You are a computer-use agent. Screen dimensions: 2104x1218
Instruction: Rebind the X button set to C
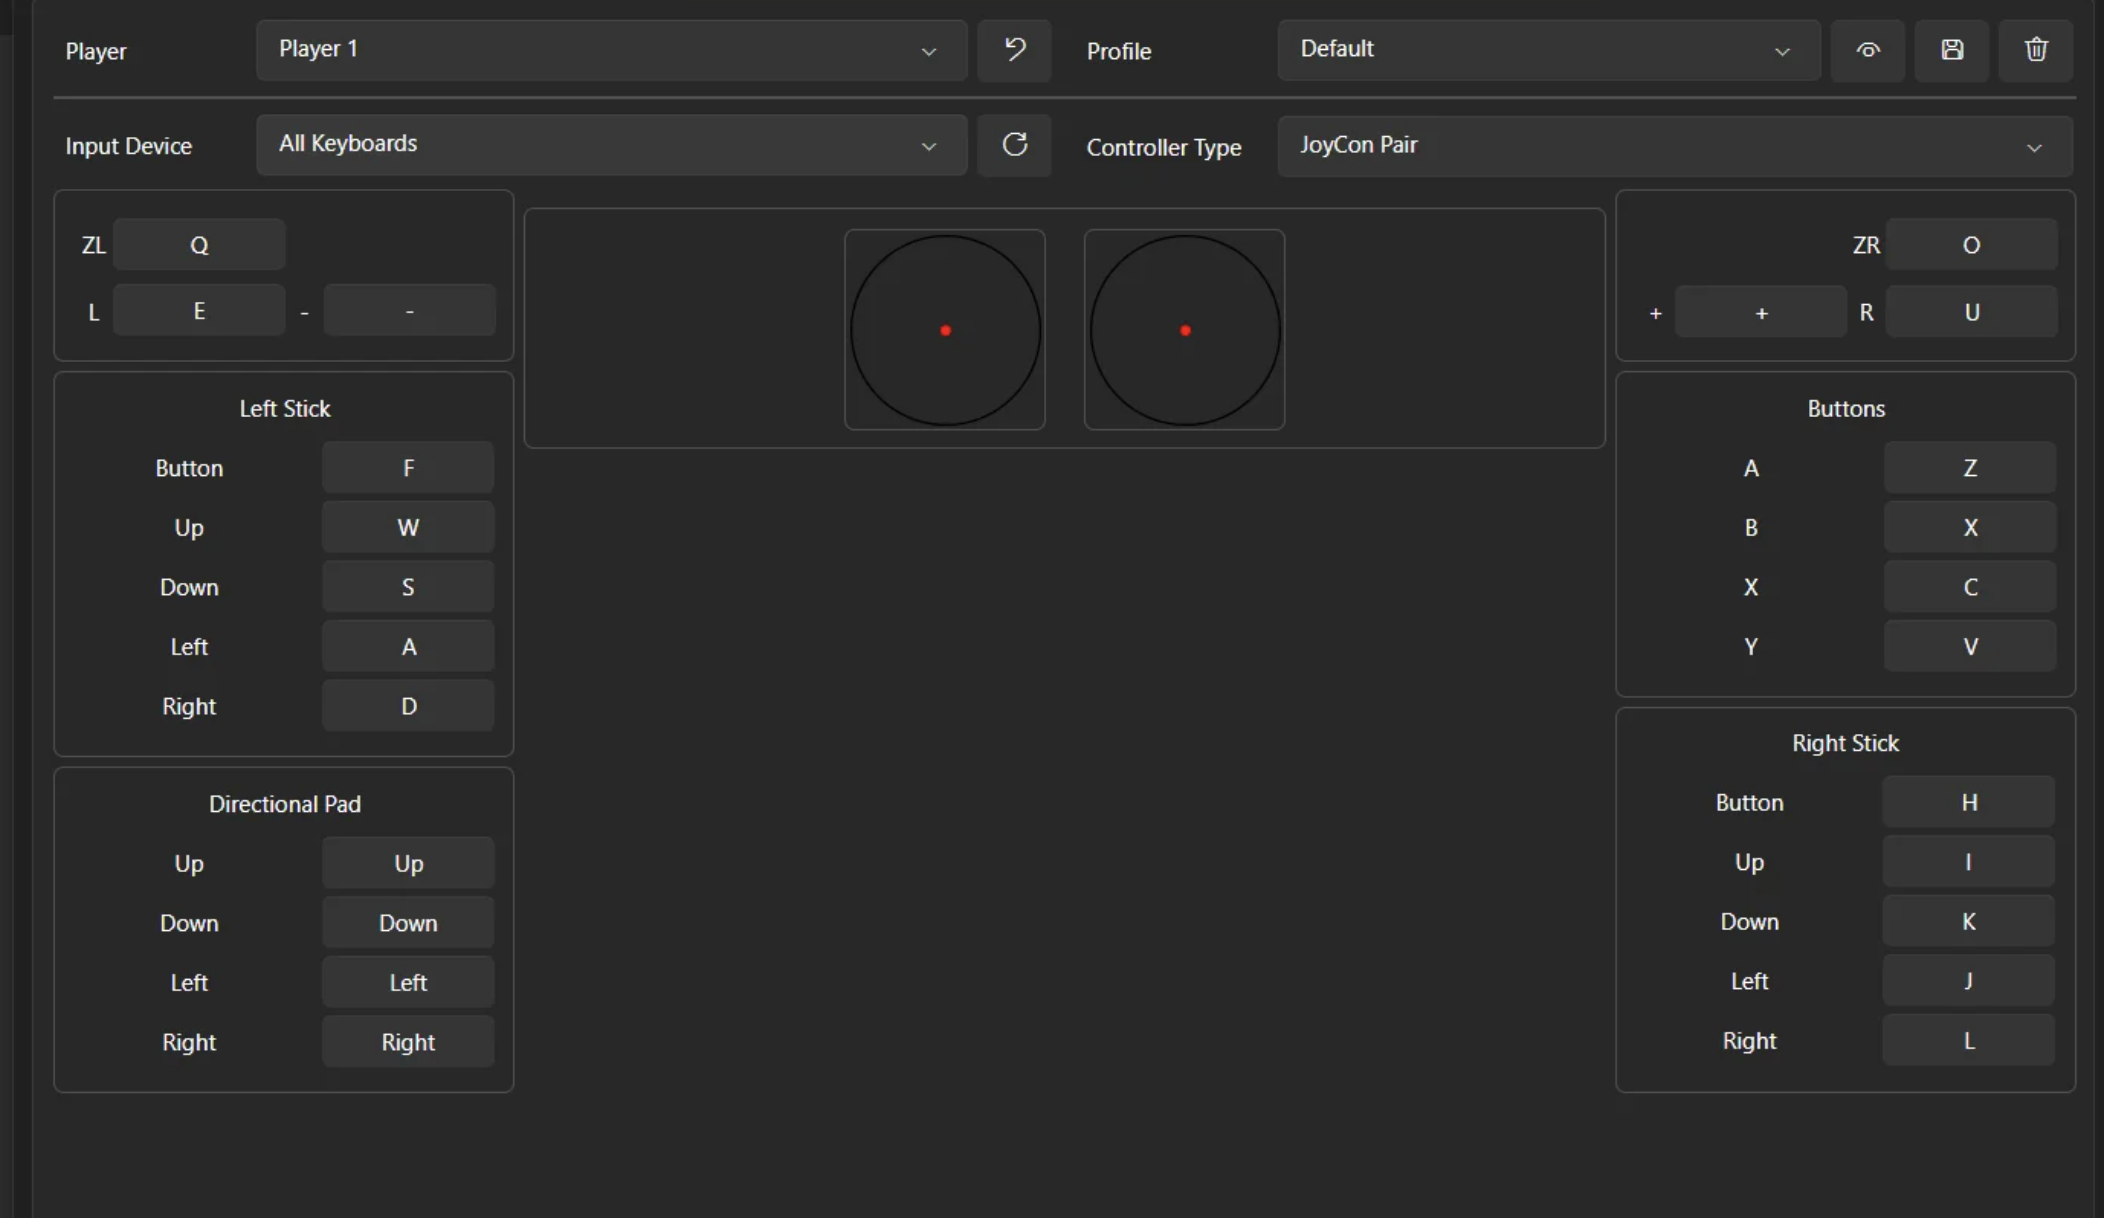(1970, 587)
